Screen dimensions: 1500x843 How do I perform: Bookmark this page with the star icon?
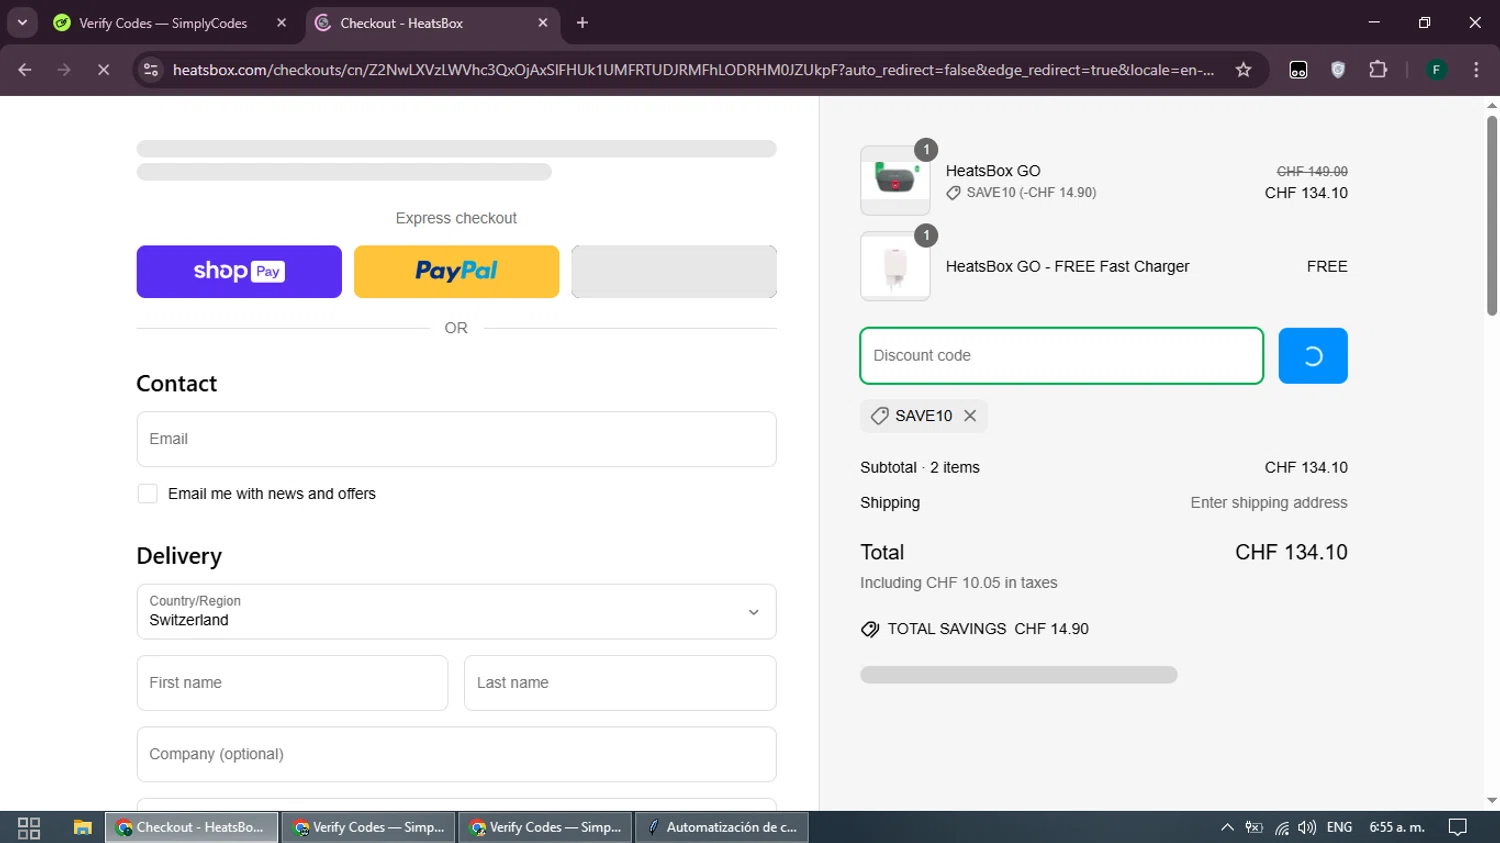pos(1243,70)
